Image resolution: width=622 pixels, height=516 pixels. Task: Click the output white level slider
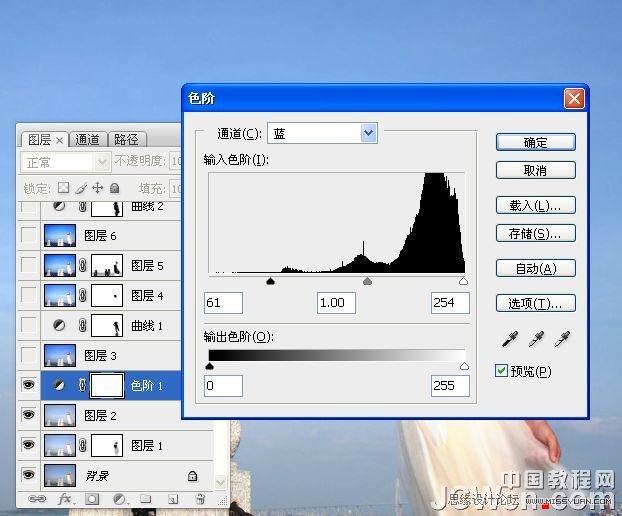(464, 366)
